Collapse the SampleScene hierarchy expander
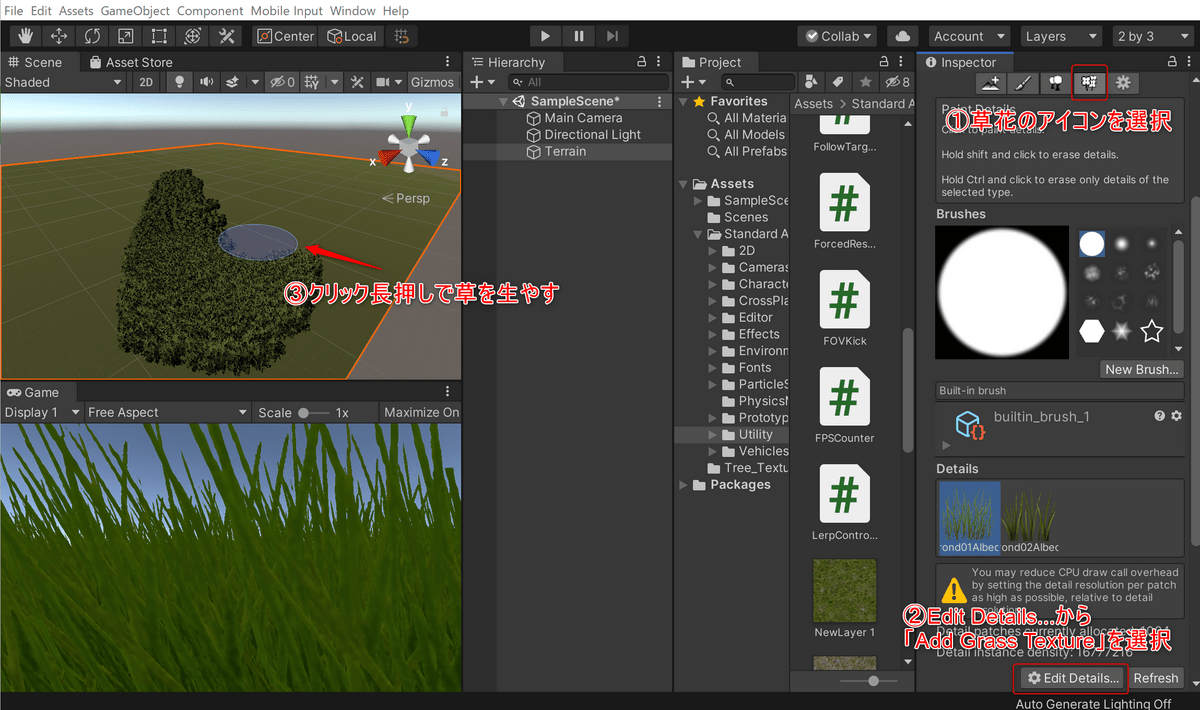 [x=504, y=101]
